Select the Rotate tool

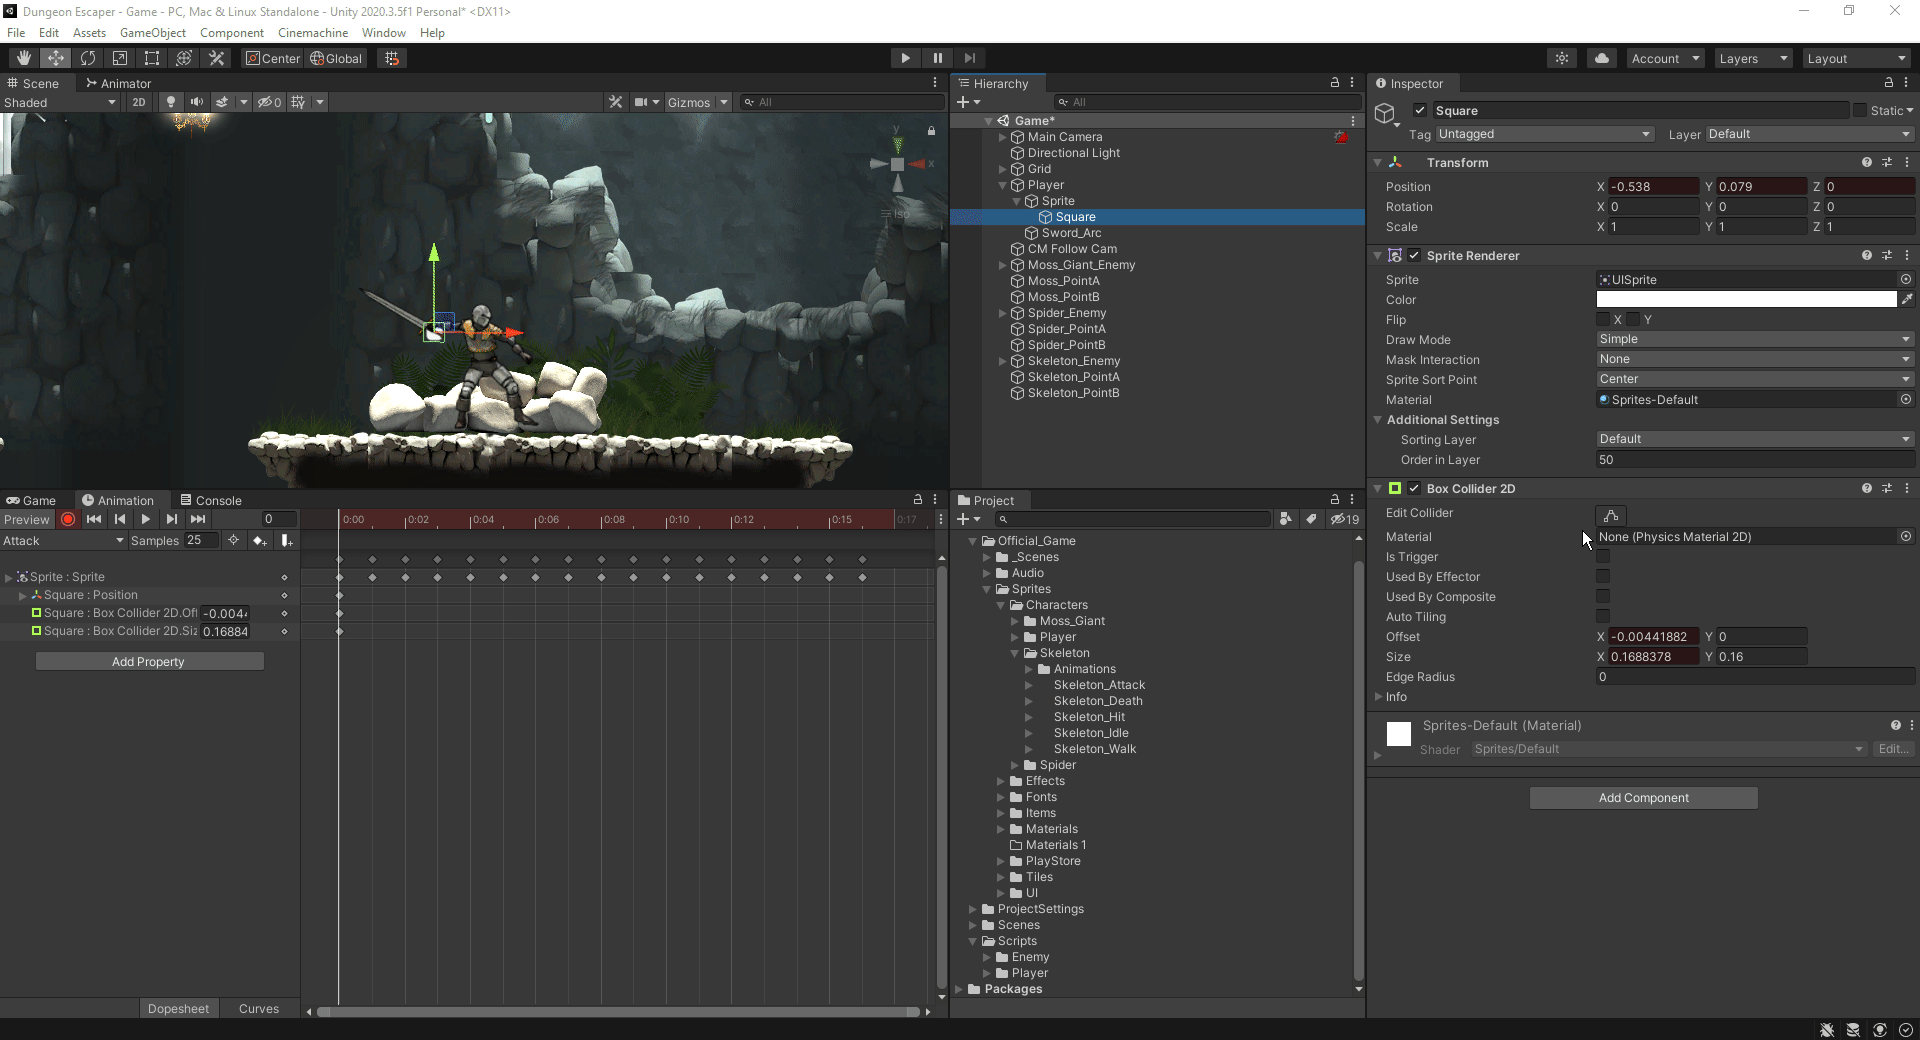point(88,58)
